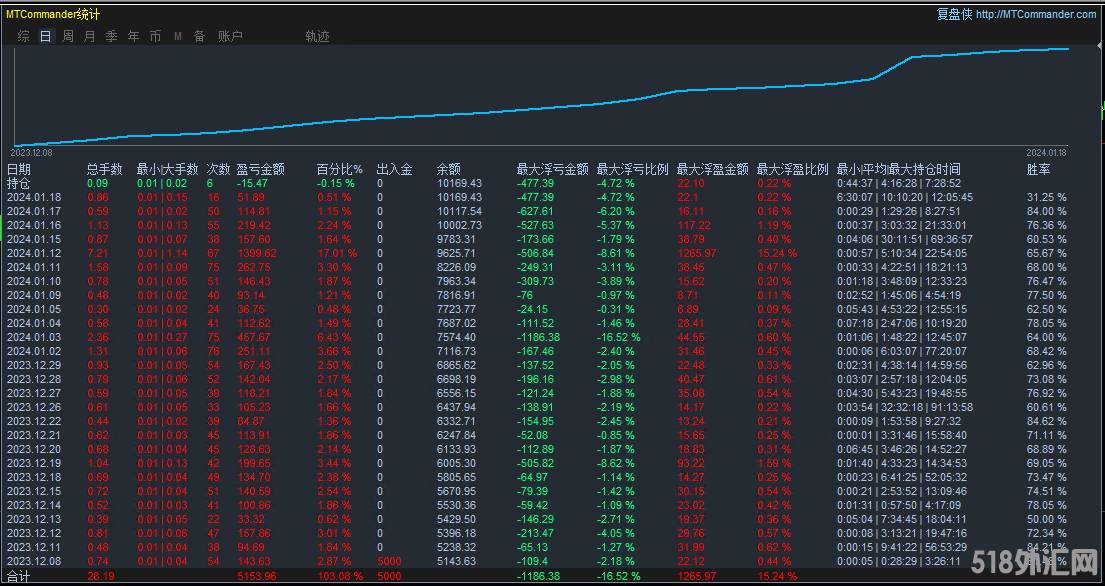Open the 备 tab
1105x586 pixels.
click(199, 36)
